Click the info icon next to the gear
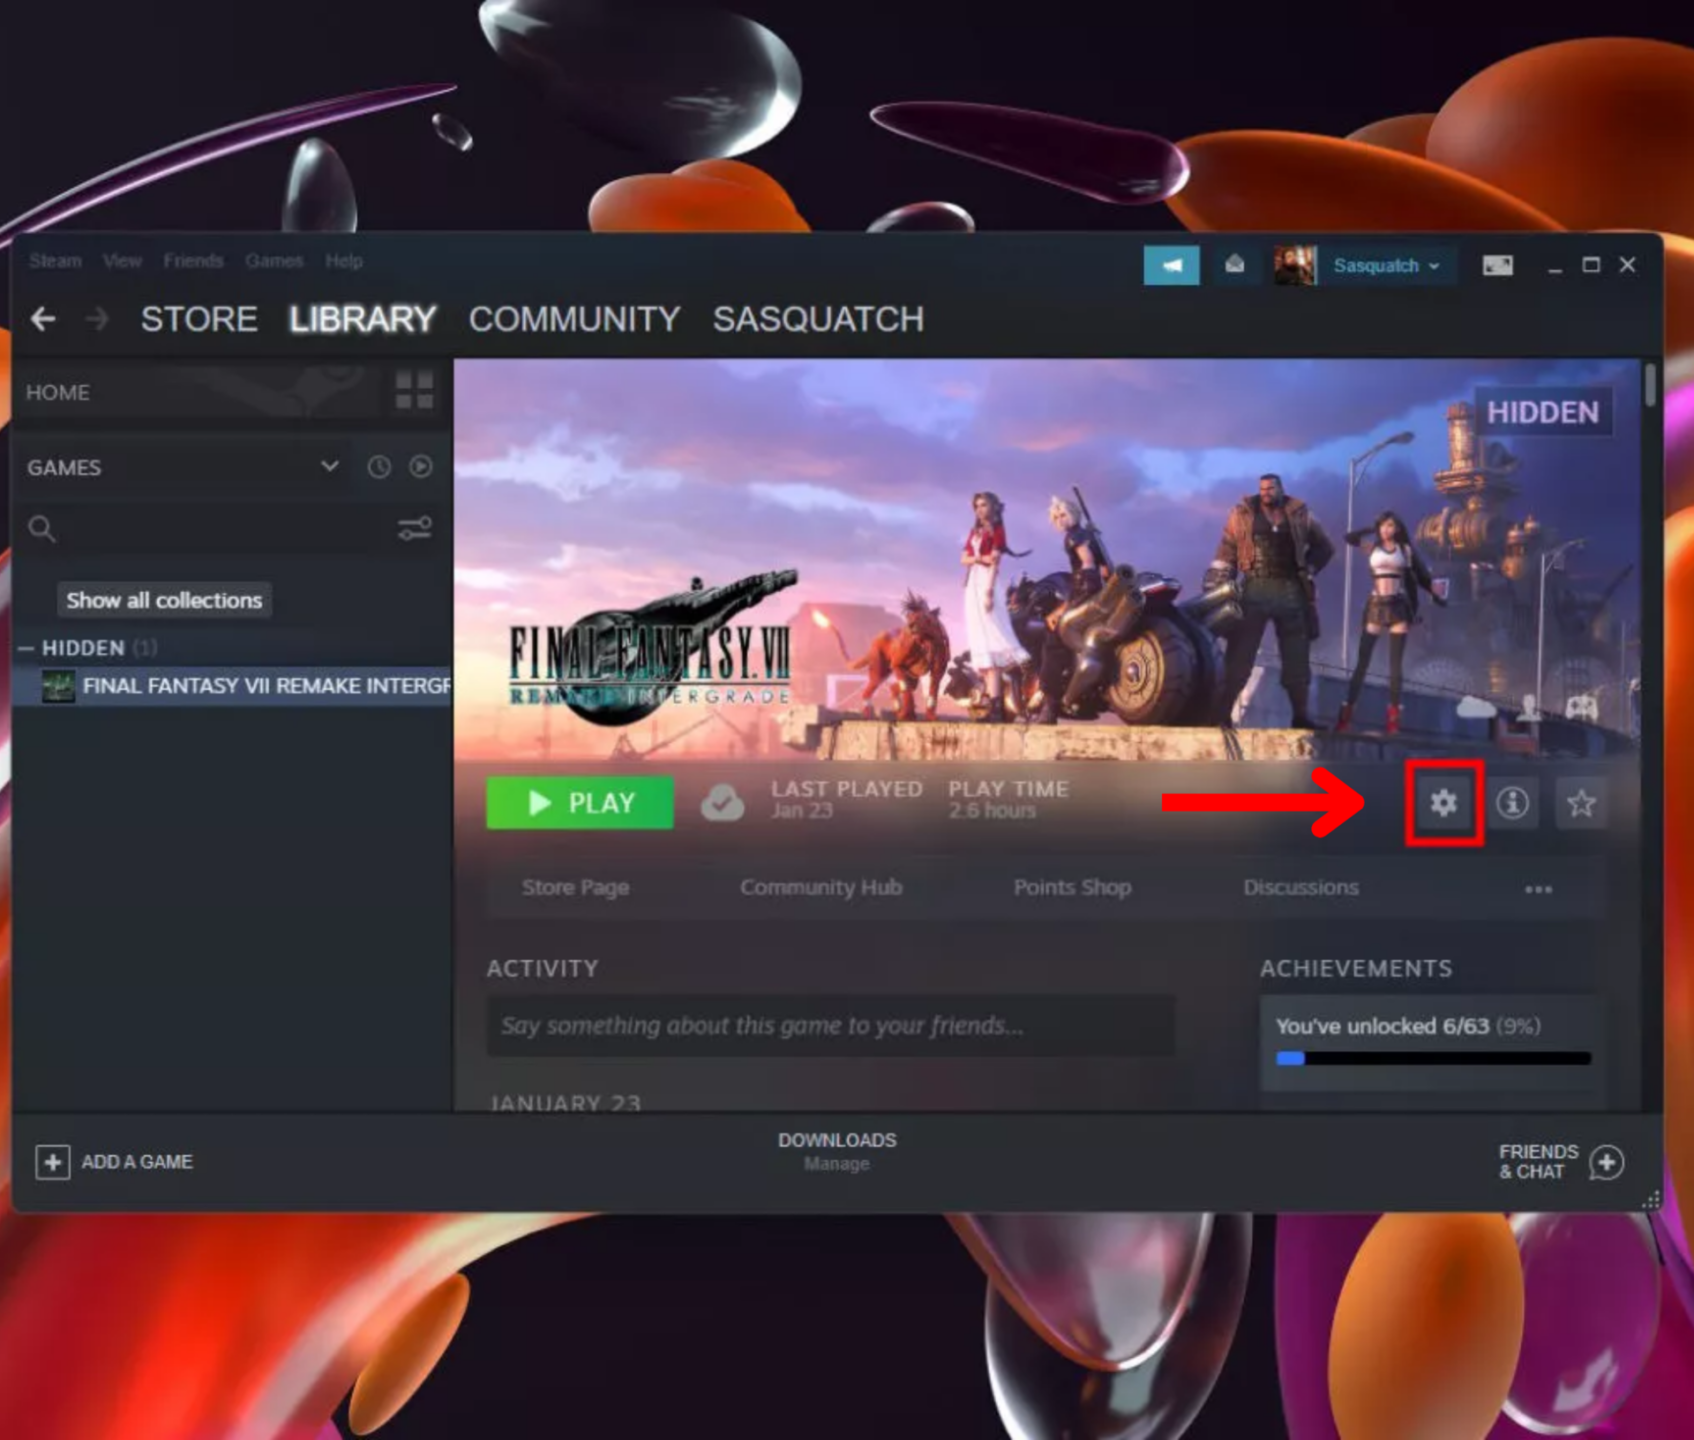The width and height of the screenshot is (1694, 1440). 1512,802
